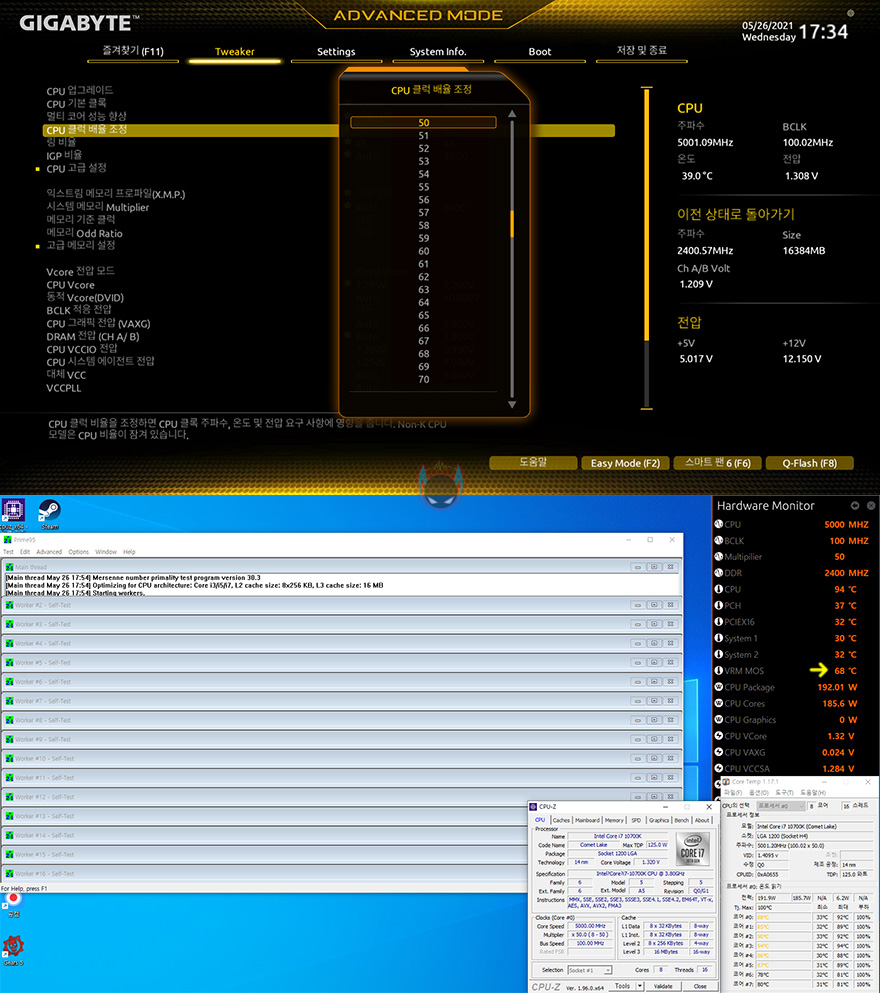The width and height of the screenshot is (880, 993).
Task: Open the Window menu in Prime95
Action: [x=106, y=552]
